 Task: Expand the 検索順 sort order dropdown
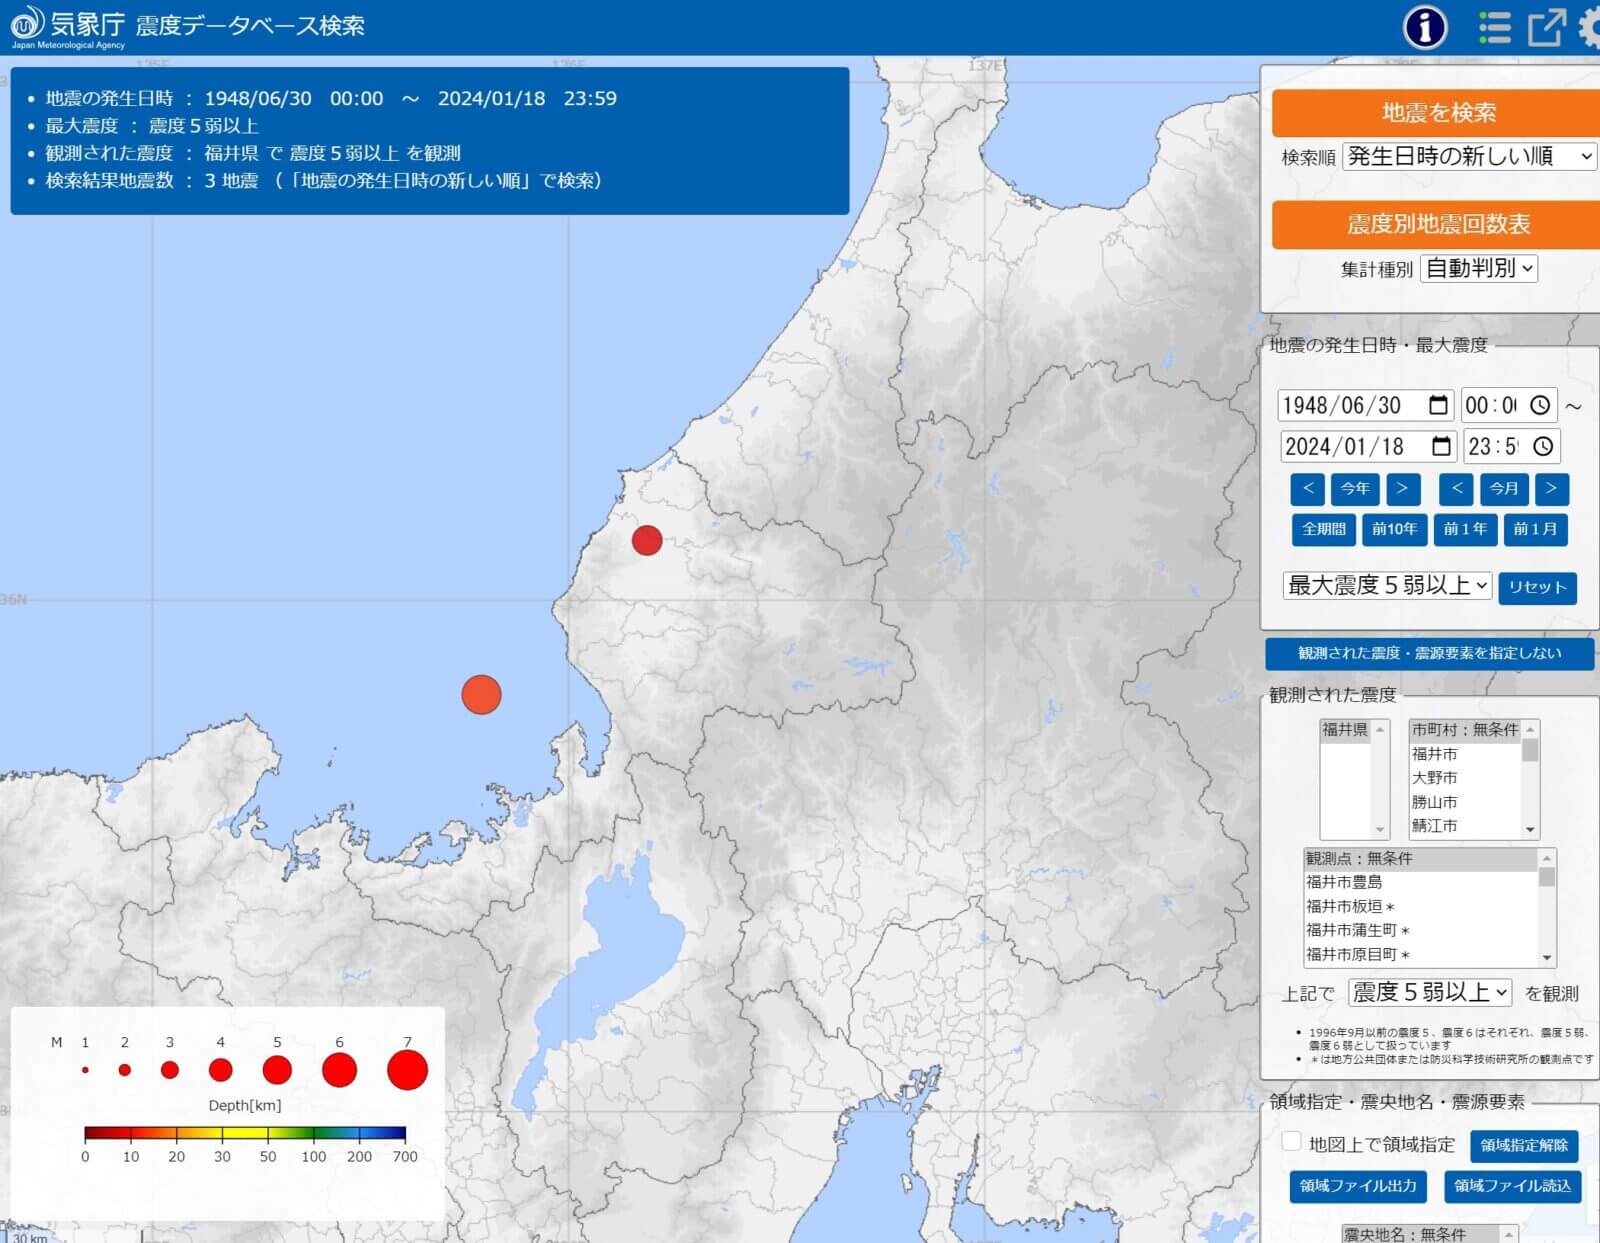coord(1468,156)
